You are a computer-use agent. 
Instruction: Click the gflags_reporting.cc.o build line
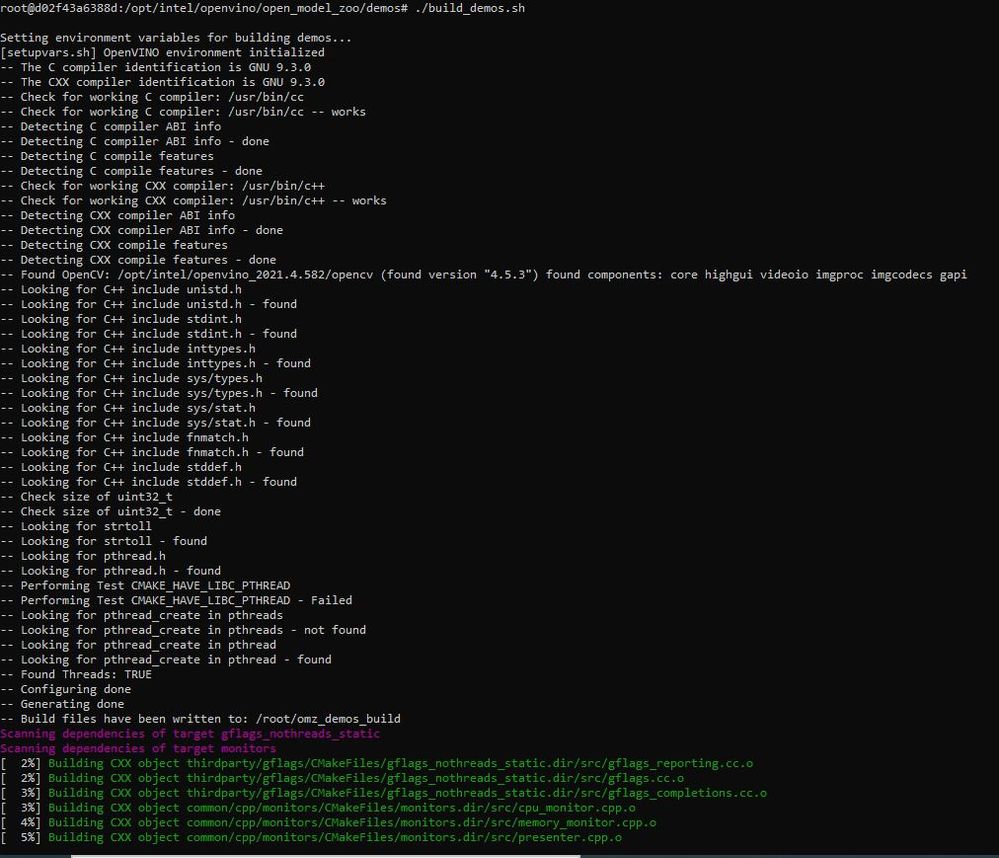[x=377, y=763]
